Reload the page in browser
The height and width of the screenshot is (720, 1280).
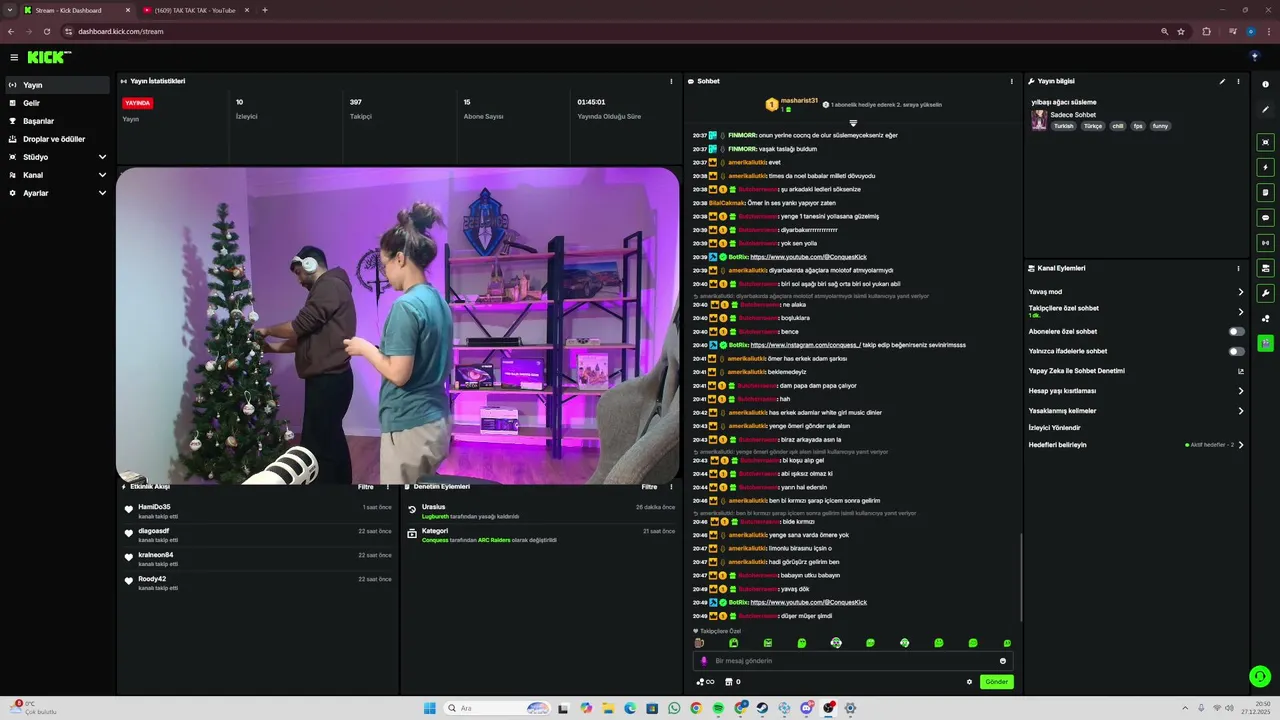46,31
